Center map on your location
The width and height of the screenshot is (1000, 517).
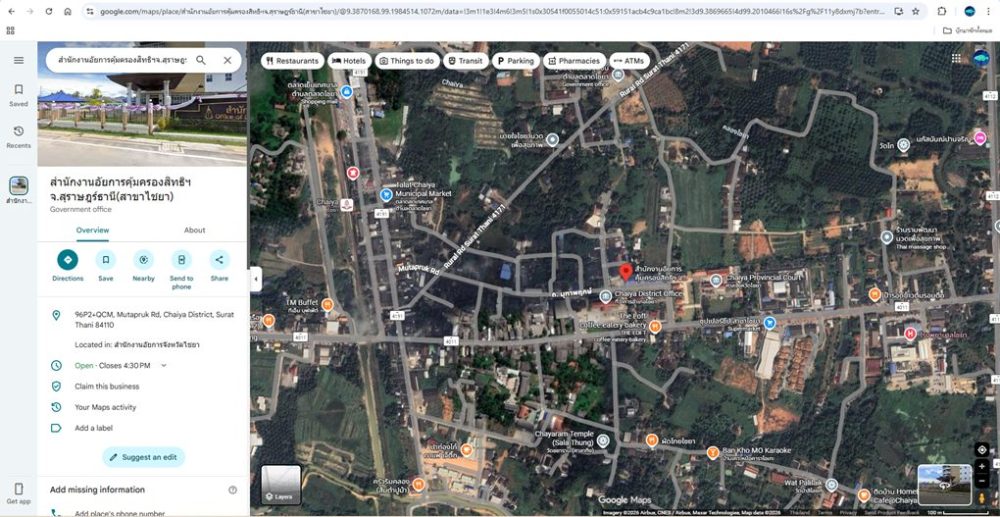click(x=982, y=450)
